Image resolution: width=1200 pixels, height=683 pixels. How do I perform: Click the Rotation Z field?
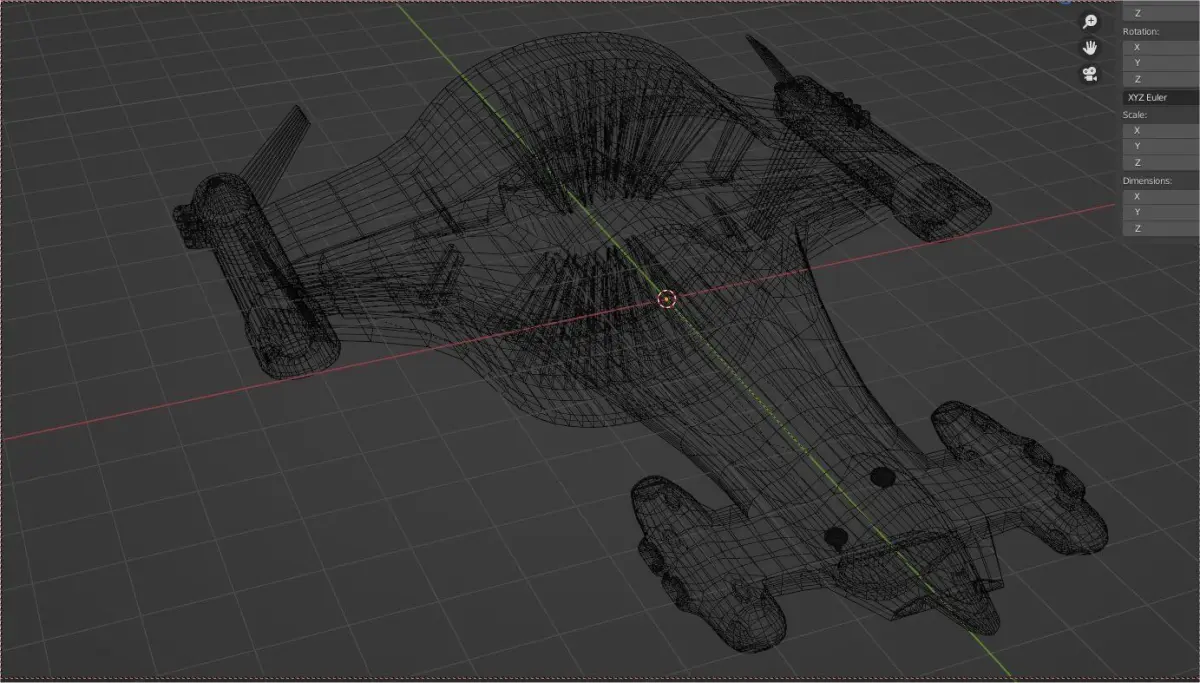[x=1160, y=79]
